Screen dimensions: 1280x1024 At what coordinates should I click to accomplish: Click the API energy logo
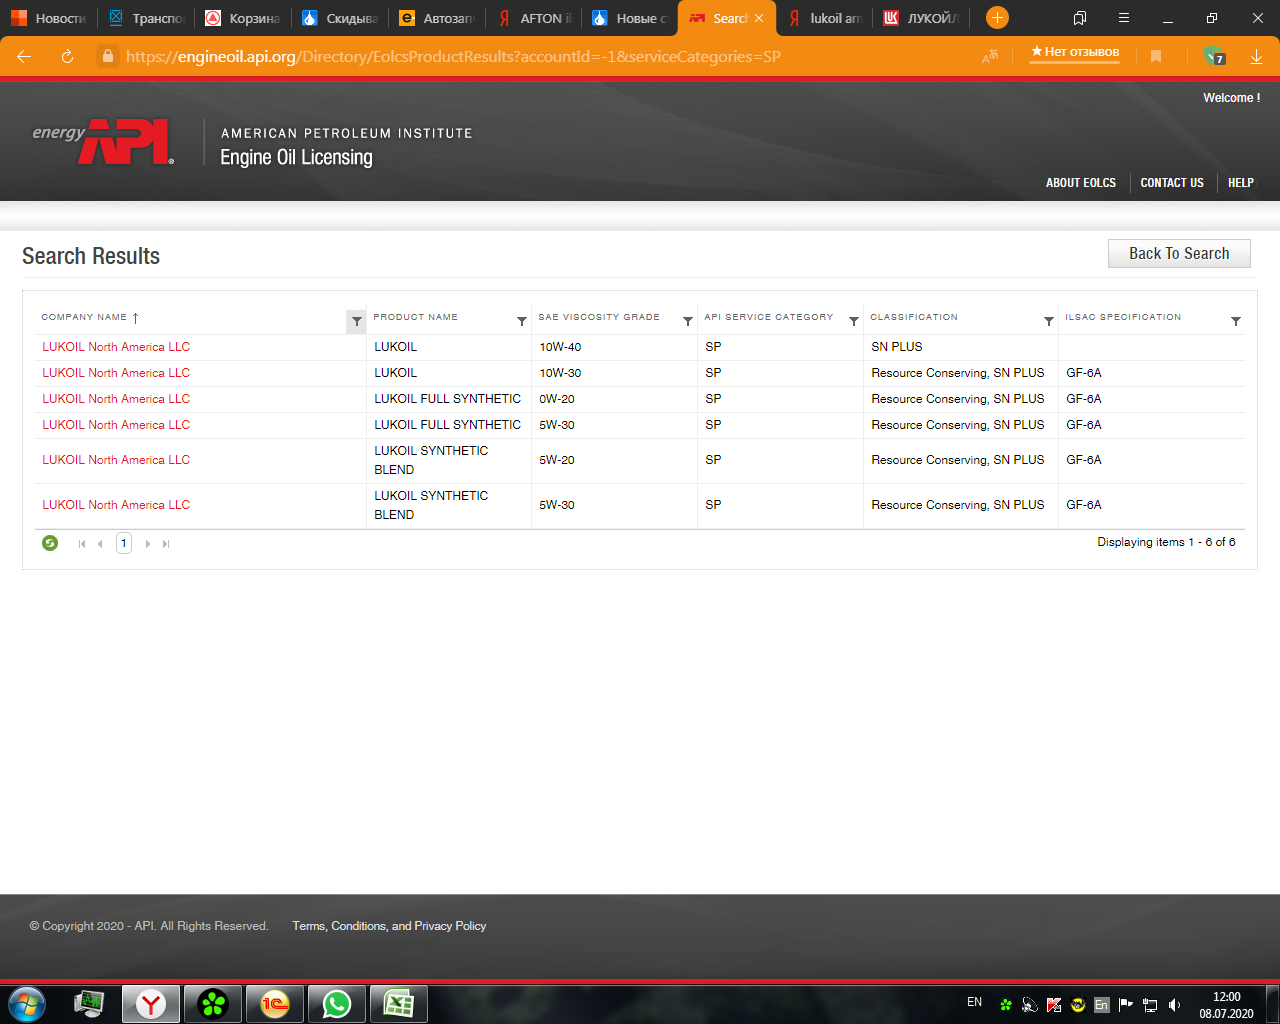click(x=103, y=142)
